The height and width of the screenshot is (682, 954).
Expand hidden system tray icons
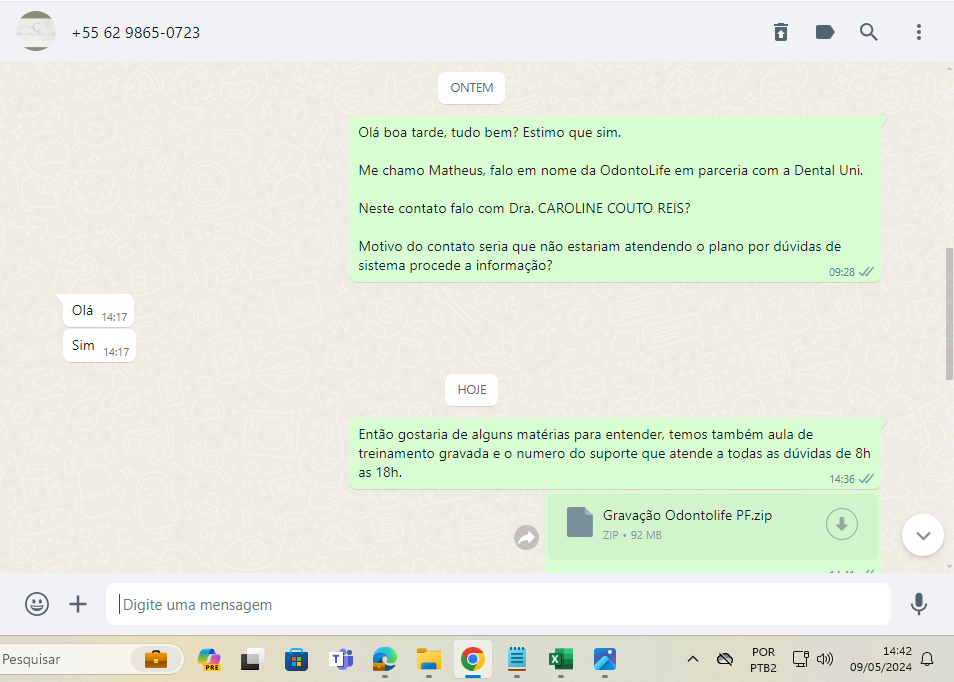click(692, 659)
